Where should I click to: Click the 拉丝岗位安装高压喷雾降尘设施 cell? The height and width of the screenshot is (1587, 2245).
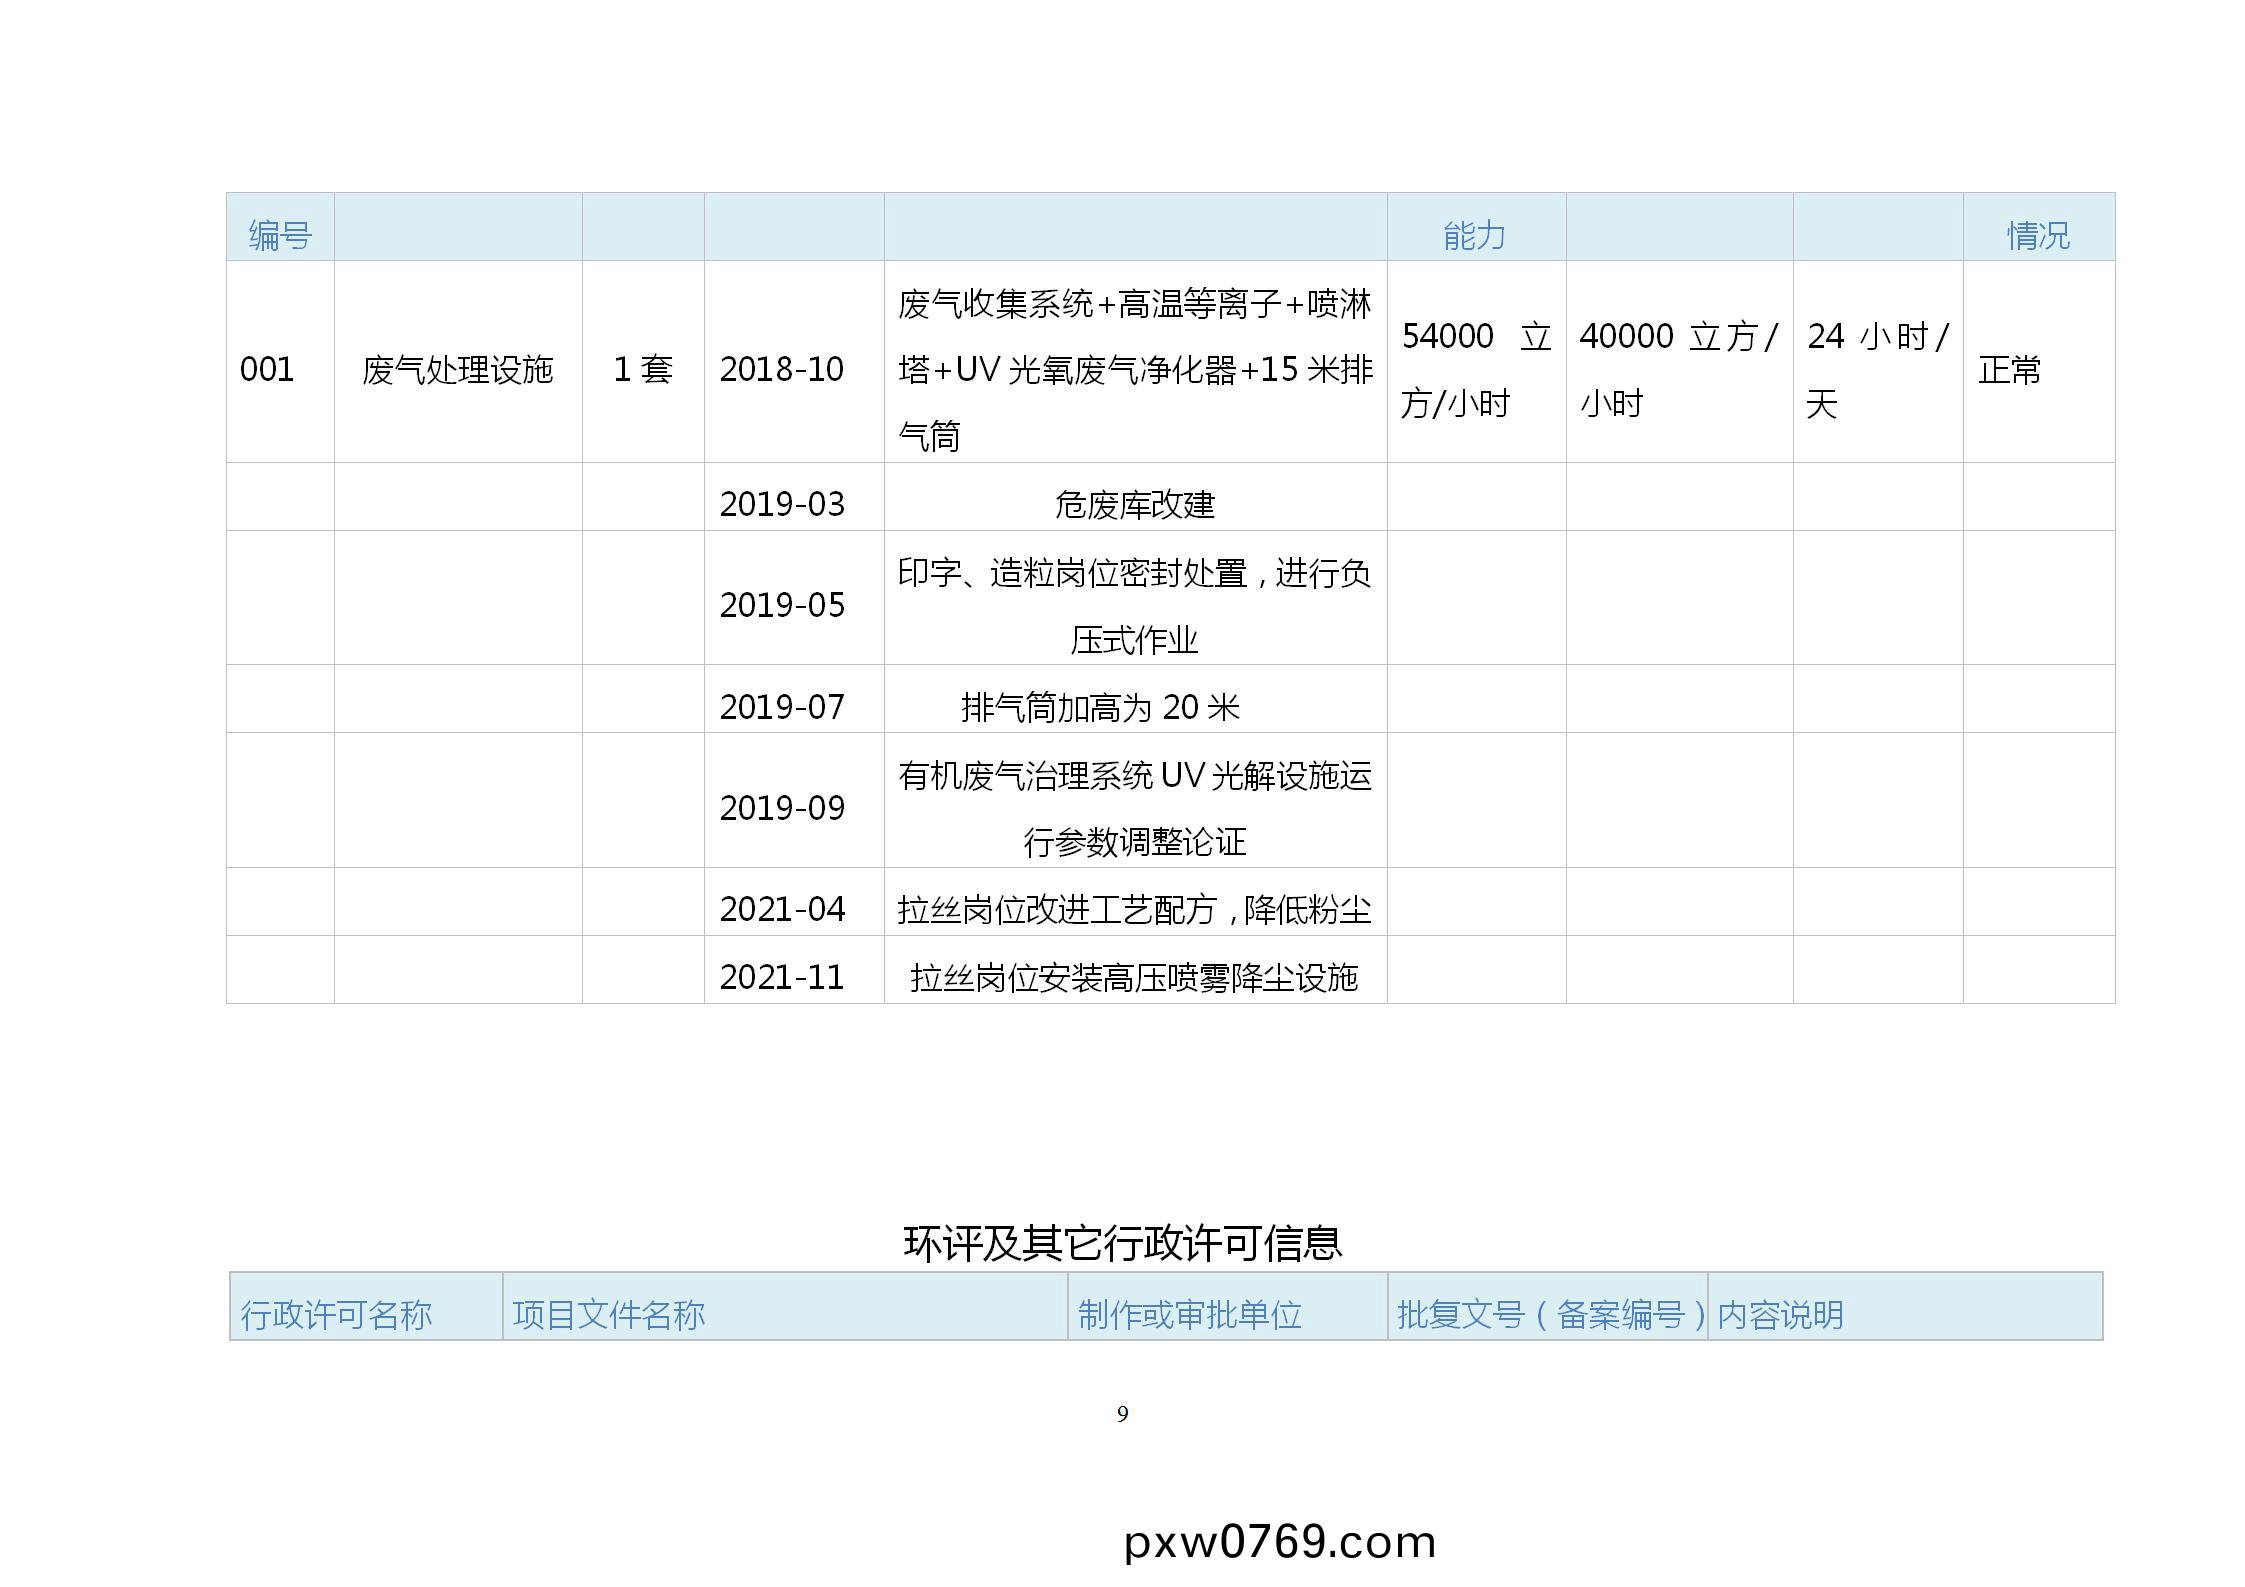click(x=1134, y=976)
